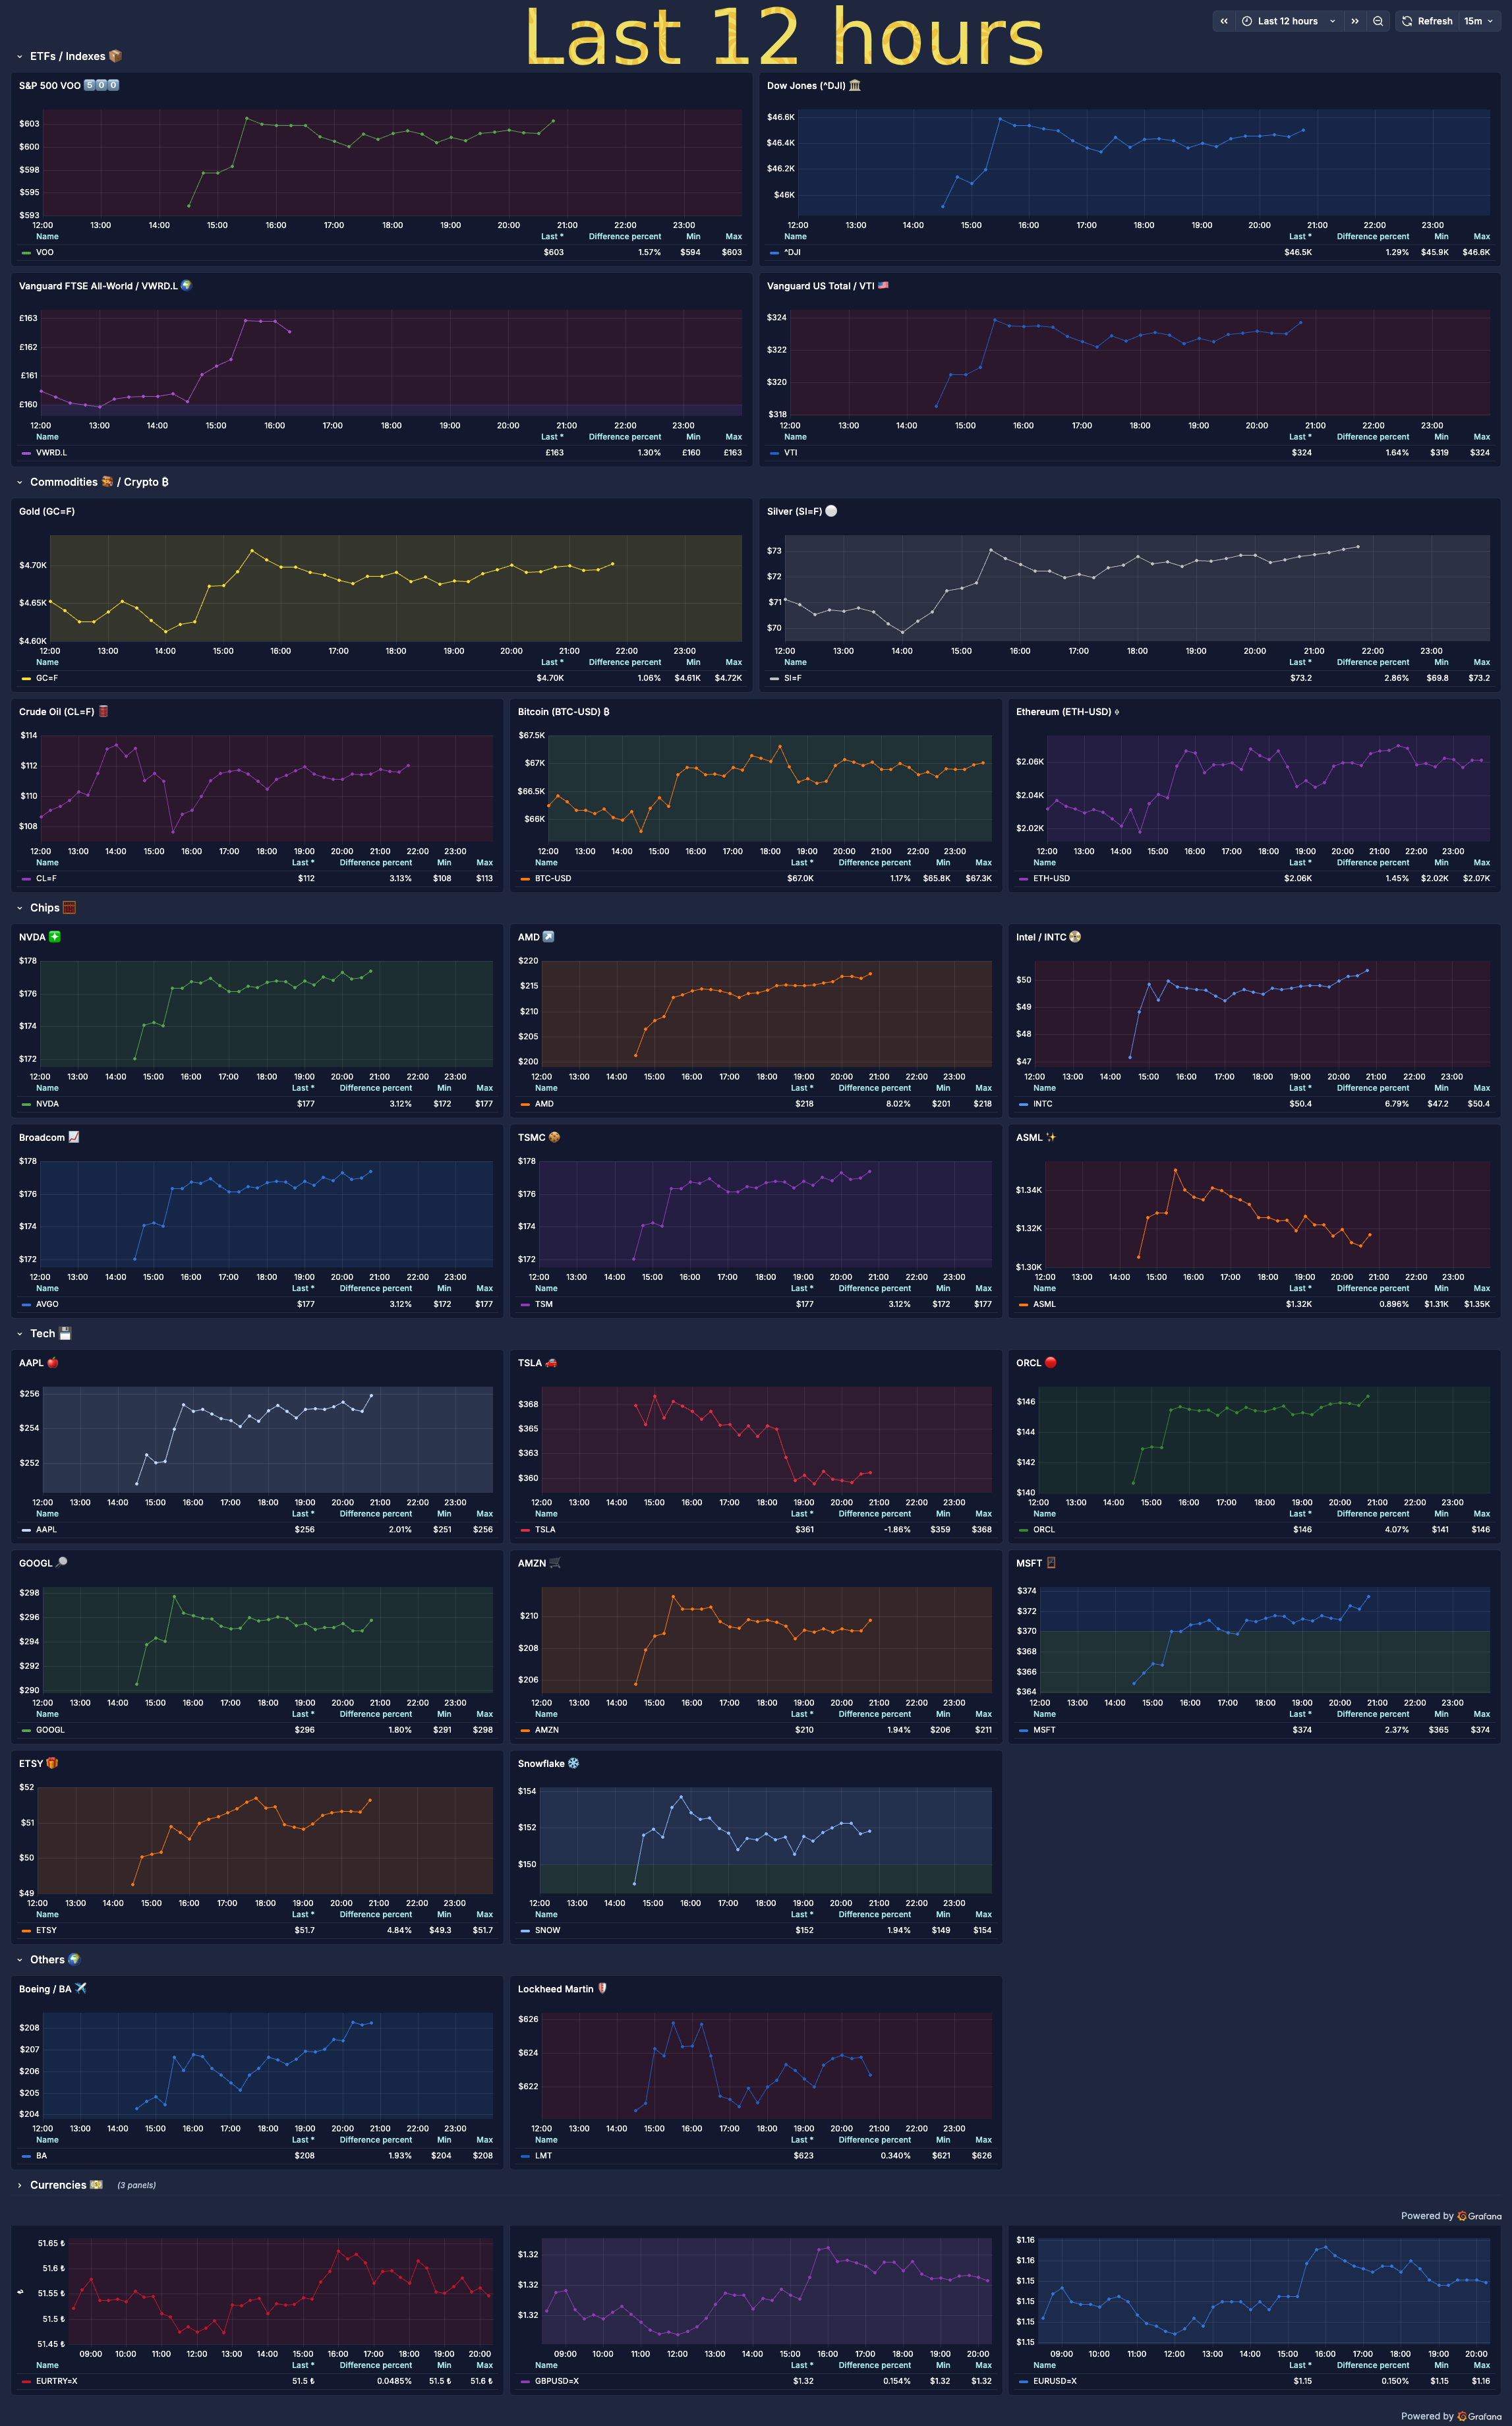Collapse the Chips row chevron
Image resolution: width=1512 pixels, height=2426 pixels.
point(19,908)
